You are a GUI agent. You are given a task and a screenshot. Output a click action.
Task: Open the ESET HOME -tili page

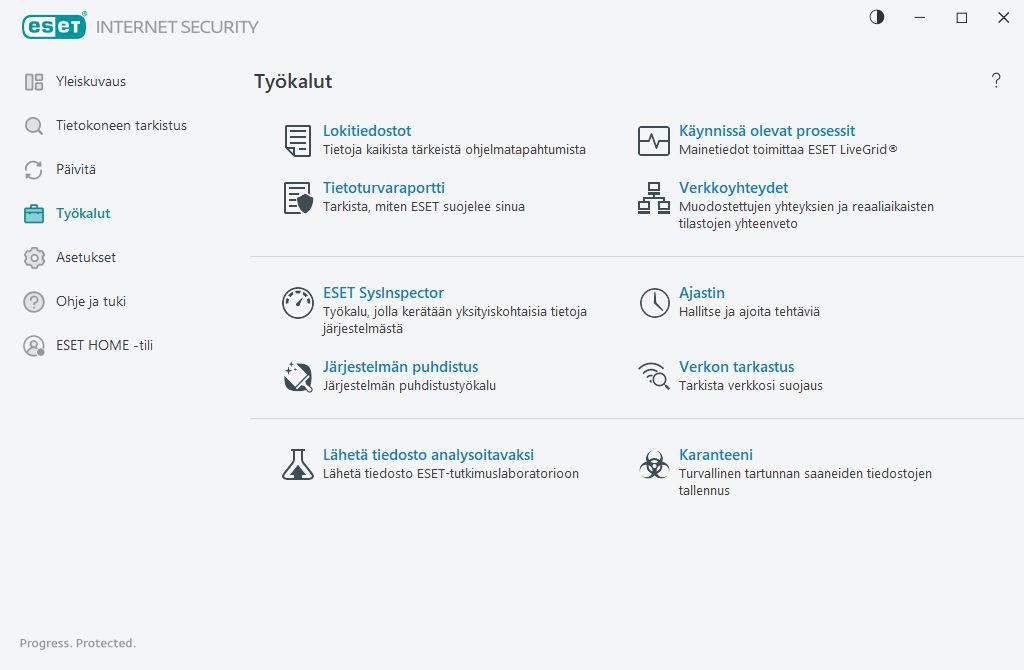coord(104,346)
